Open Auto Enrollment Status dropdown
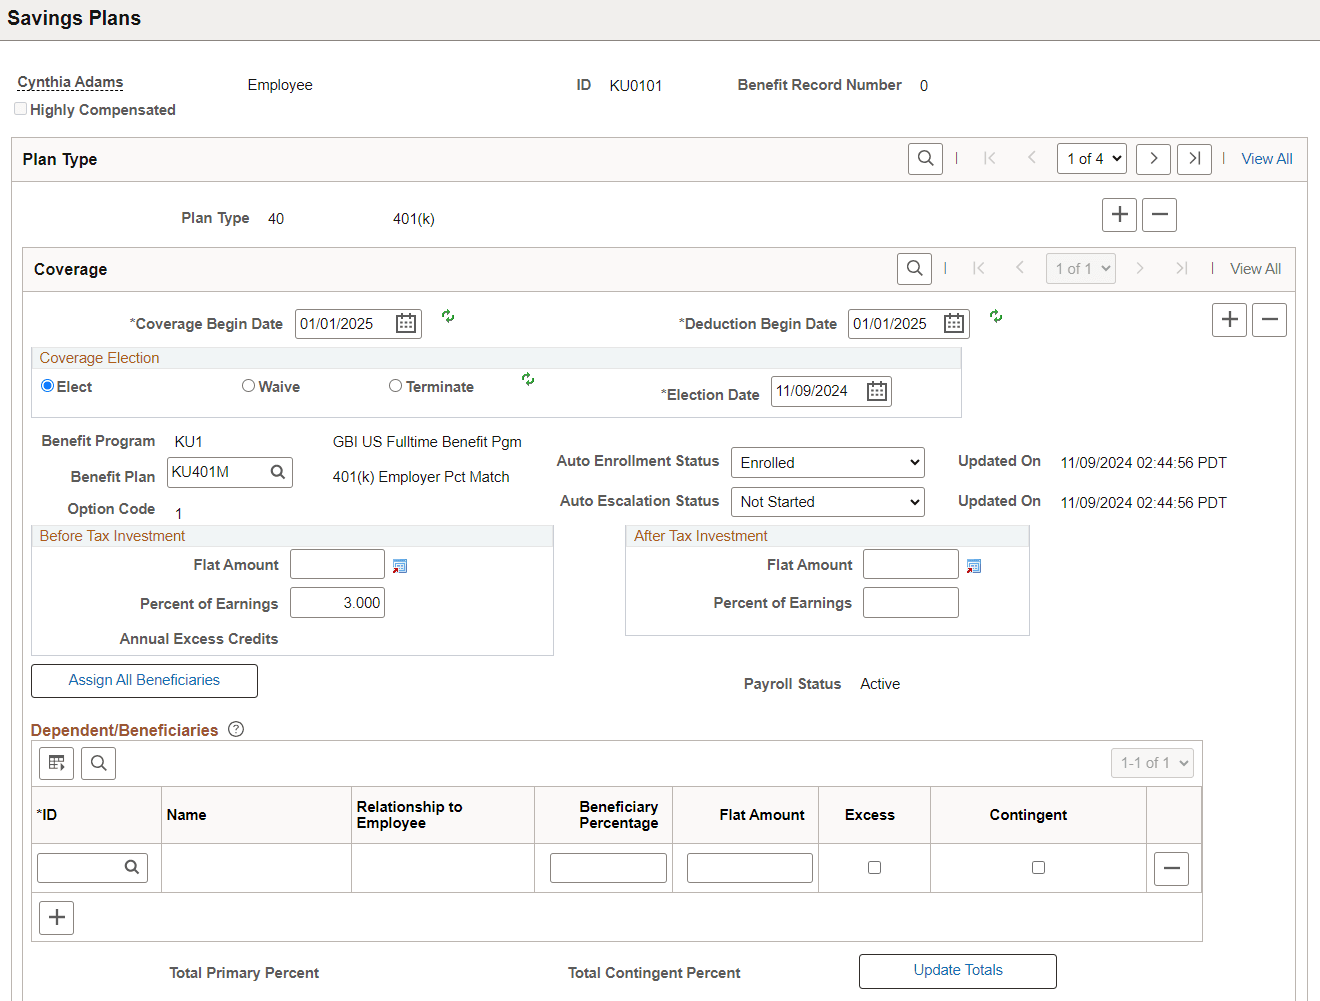The width and height of the screenshot is (1320, 1001). coord(828,462)
